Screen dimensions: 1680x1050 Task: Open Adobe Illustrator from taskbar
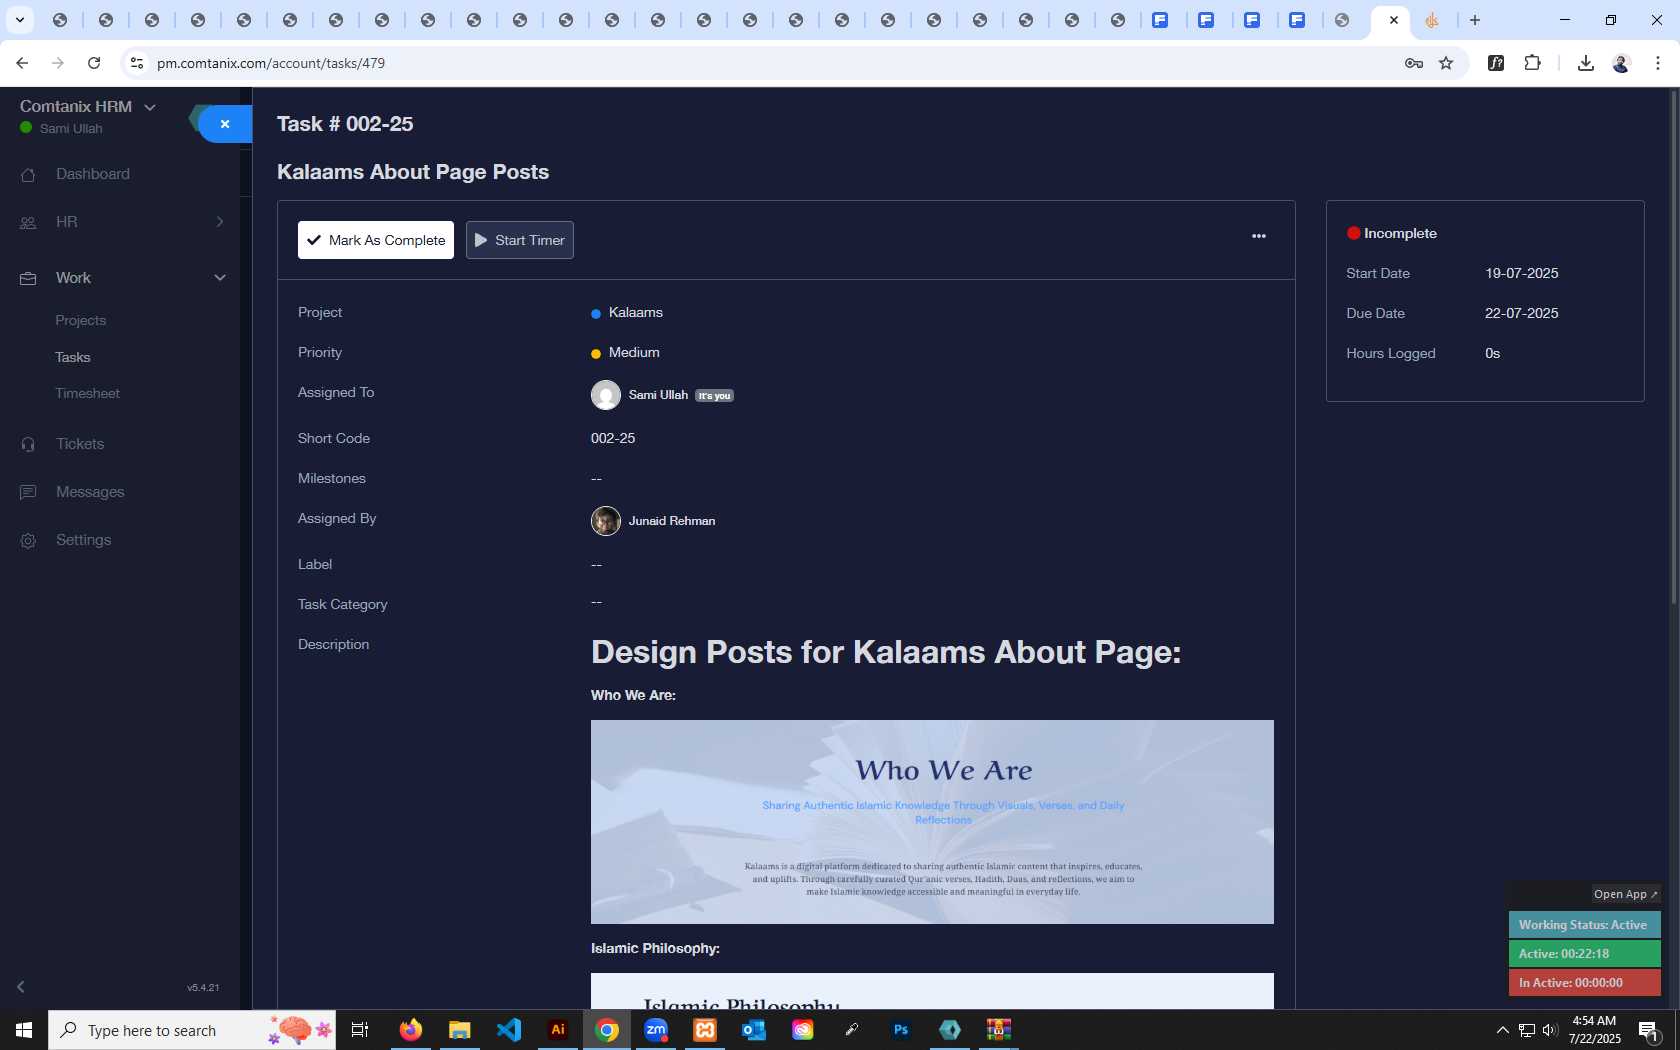coord(558,1030)
